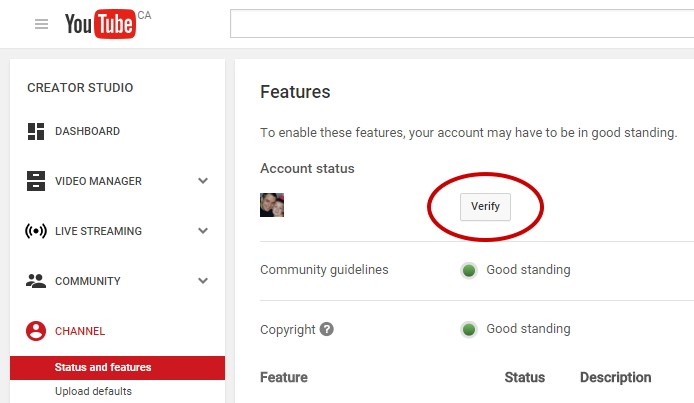Viewport: 694px width, 403px height.
Task: Click the Creator Studio heading
Action: pyautogui.click(x=80, y=88)
